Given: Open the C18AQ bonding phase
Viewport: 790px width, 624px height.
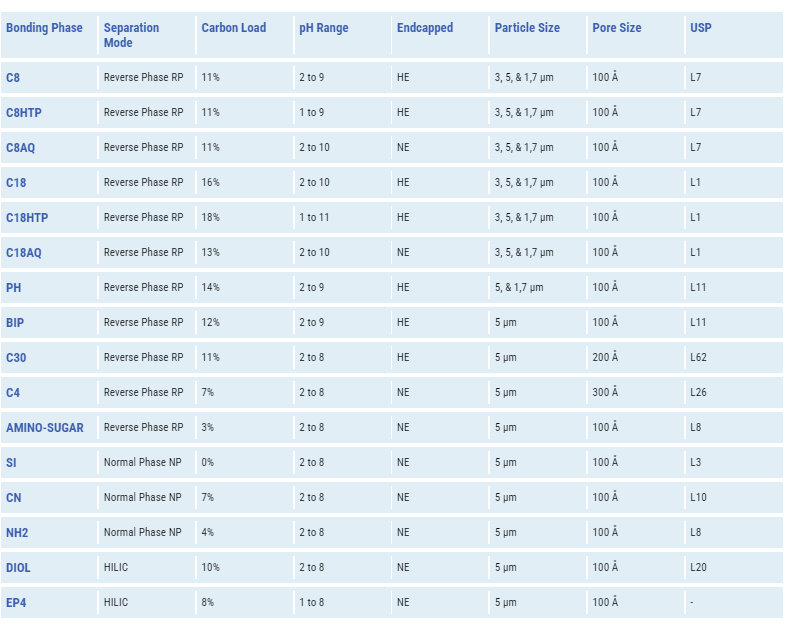Looking at the screenshot, I should [24, 253].
